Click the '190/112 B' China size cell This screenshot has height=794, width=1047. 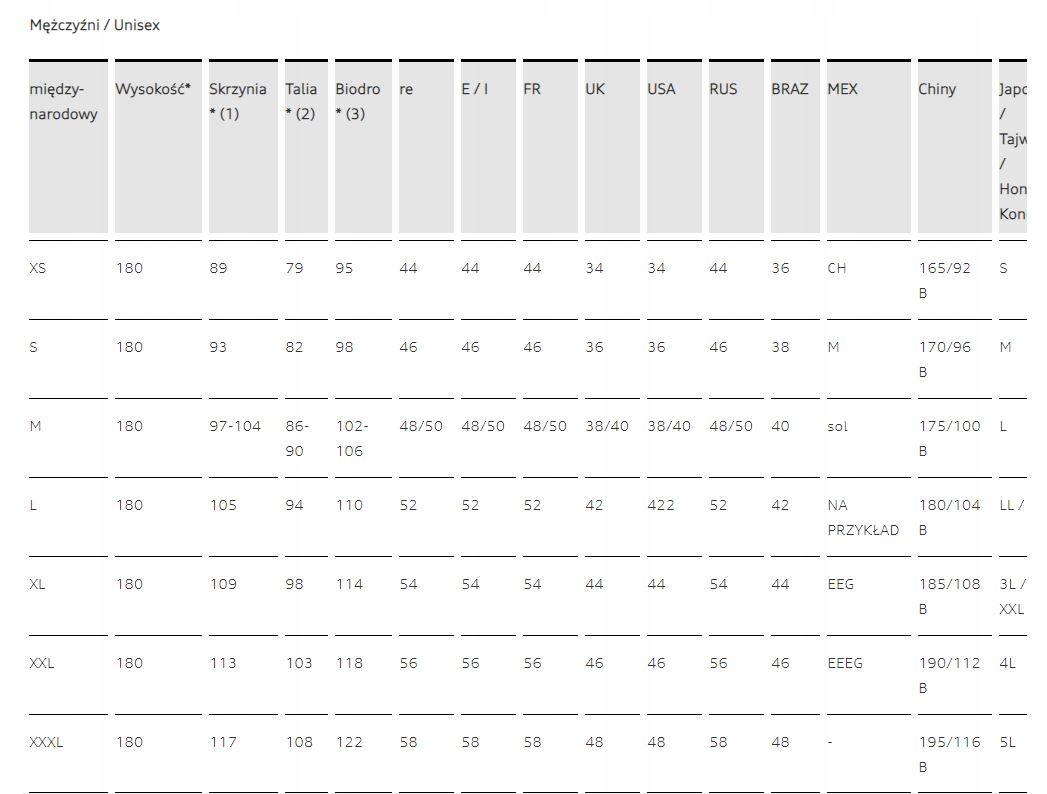coord(949,675)
